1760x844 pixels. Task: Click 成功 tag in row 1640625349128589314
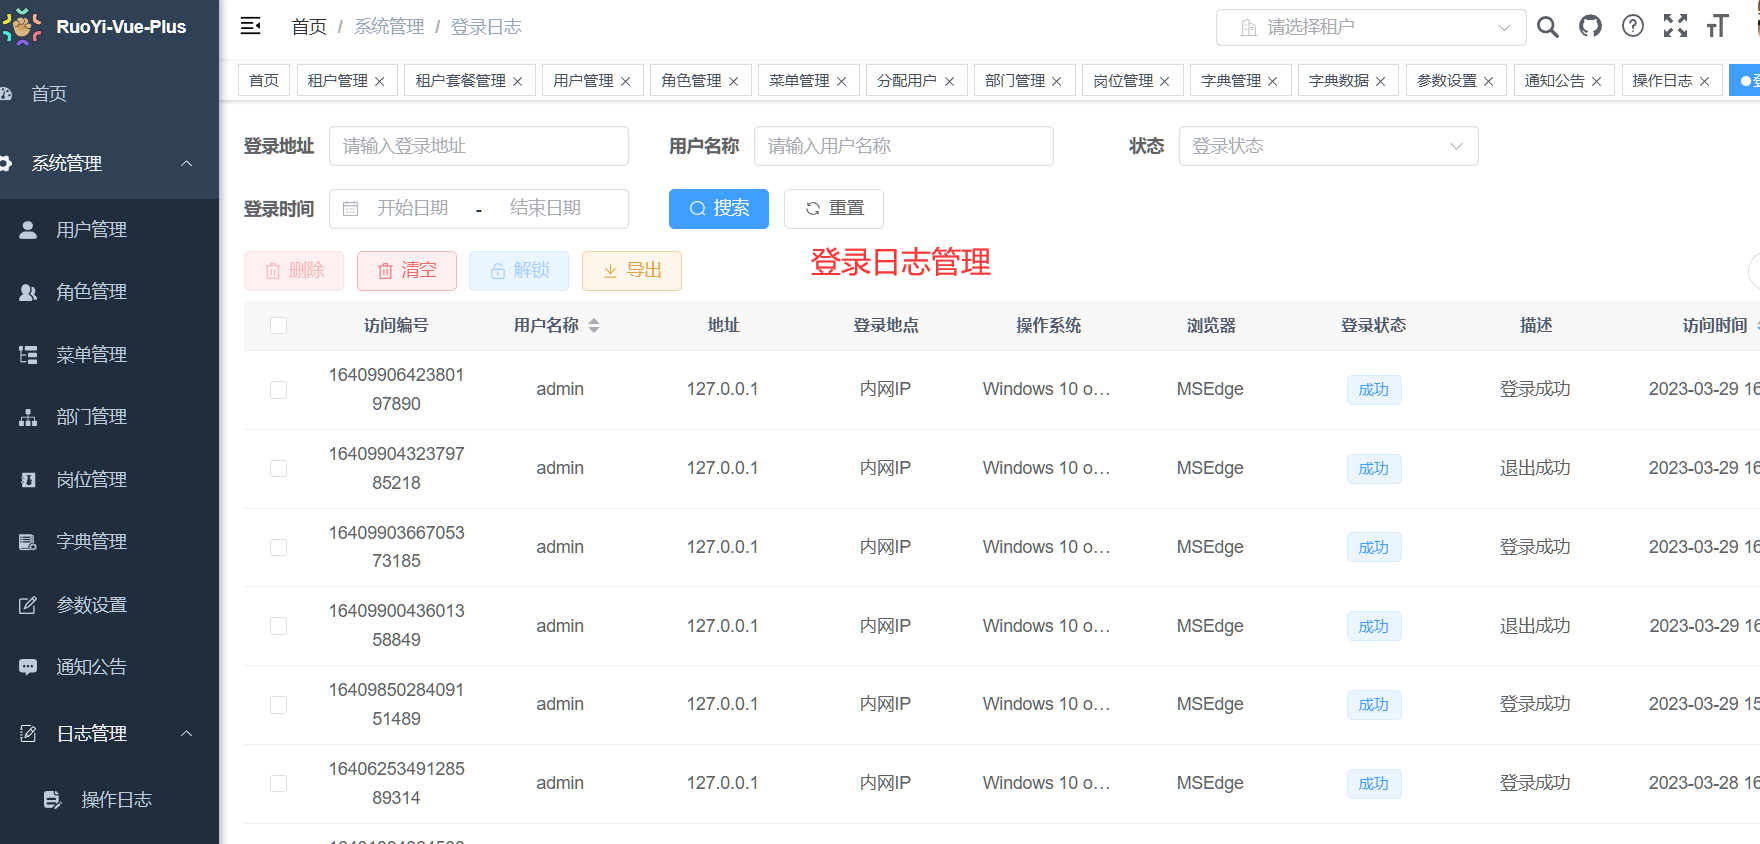click(x=1374, y=783)
